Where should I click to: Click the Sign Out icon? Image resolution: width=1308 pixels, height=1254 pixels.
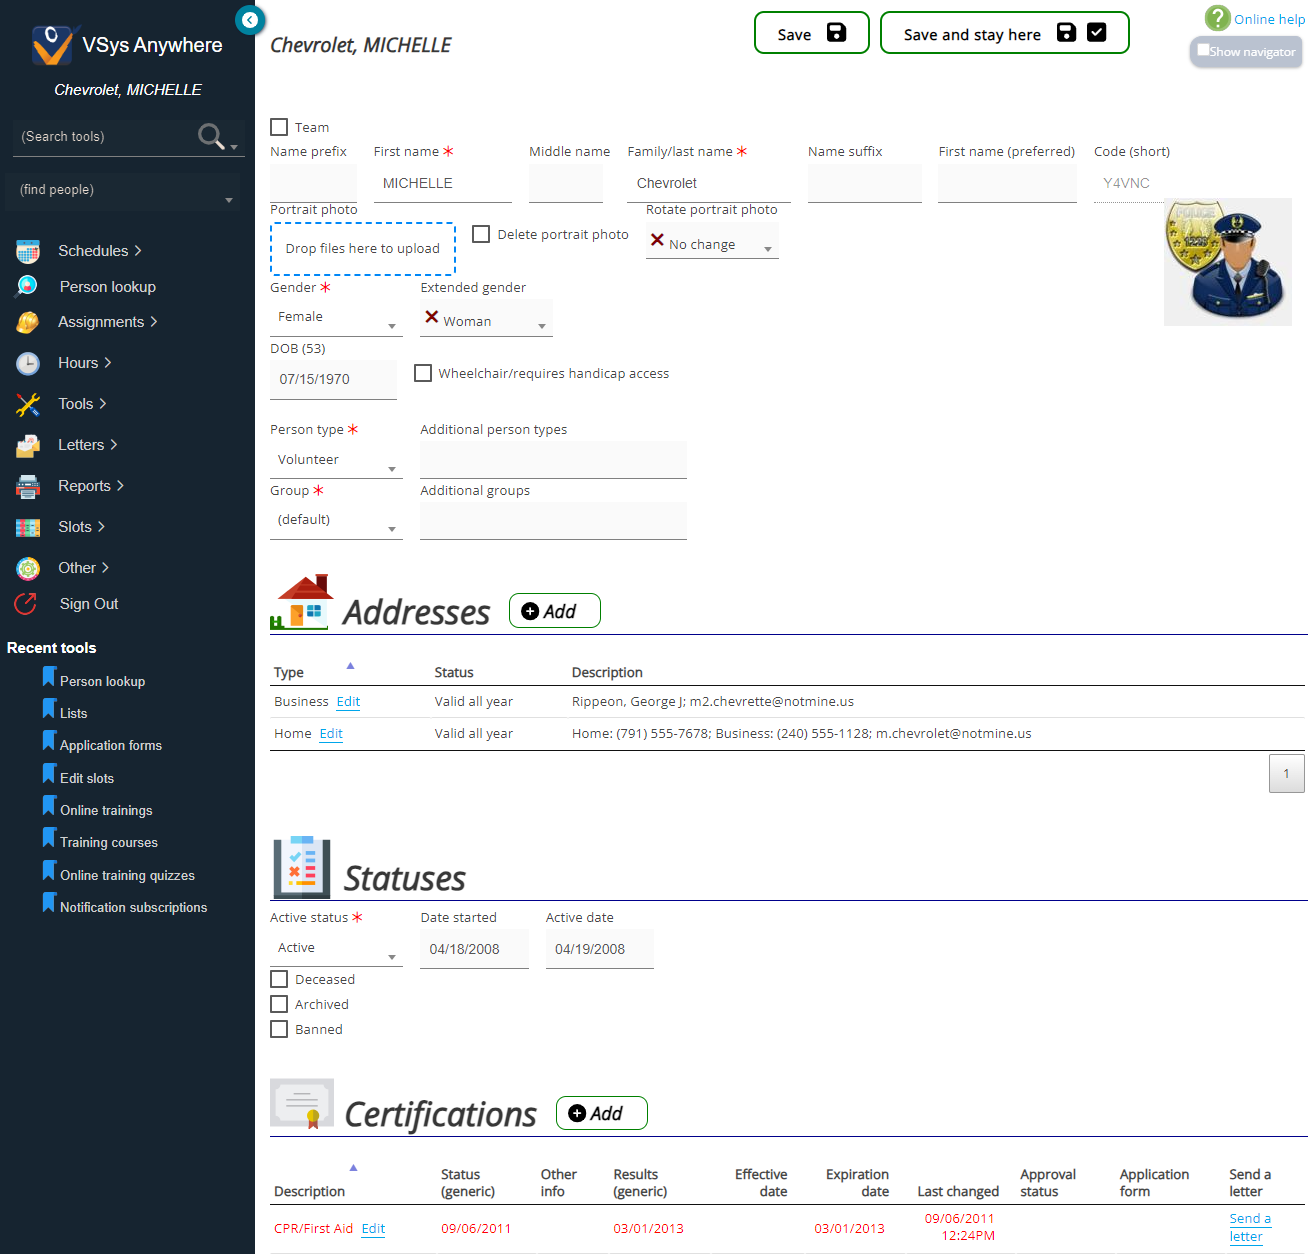26,604
